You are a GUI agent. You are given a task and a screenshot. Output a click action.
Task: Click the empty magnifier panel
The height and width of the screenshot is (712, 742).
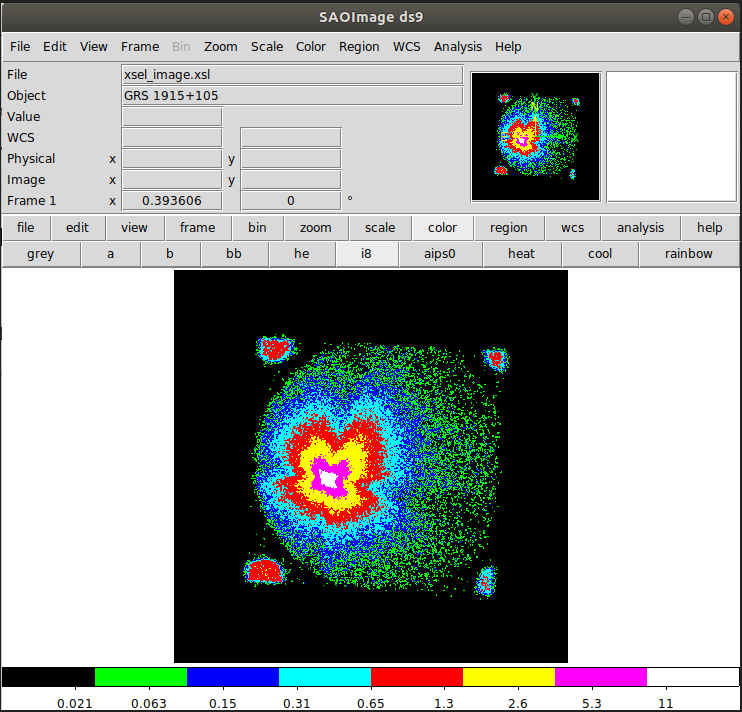[x=671, y=137]
